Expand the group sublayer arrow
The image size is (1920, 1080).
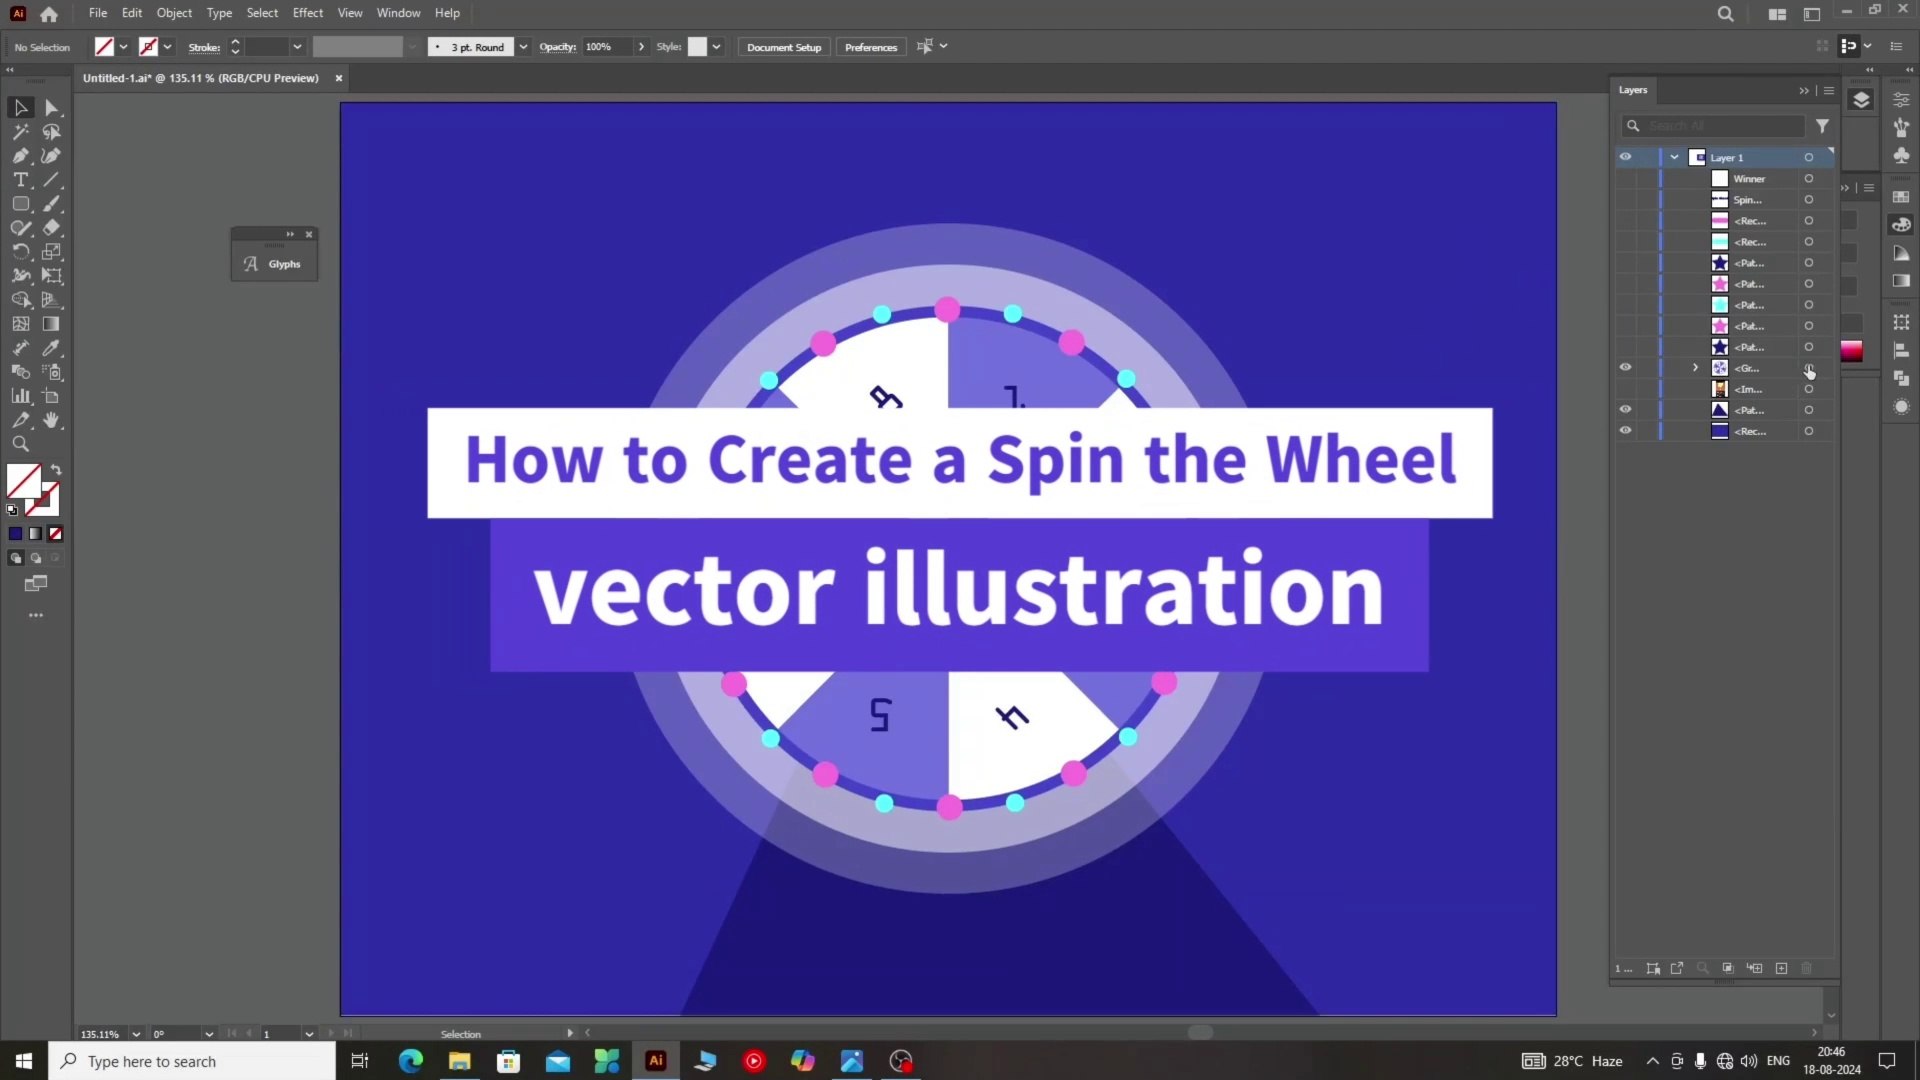coord(1695,368)
